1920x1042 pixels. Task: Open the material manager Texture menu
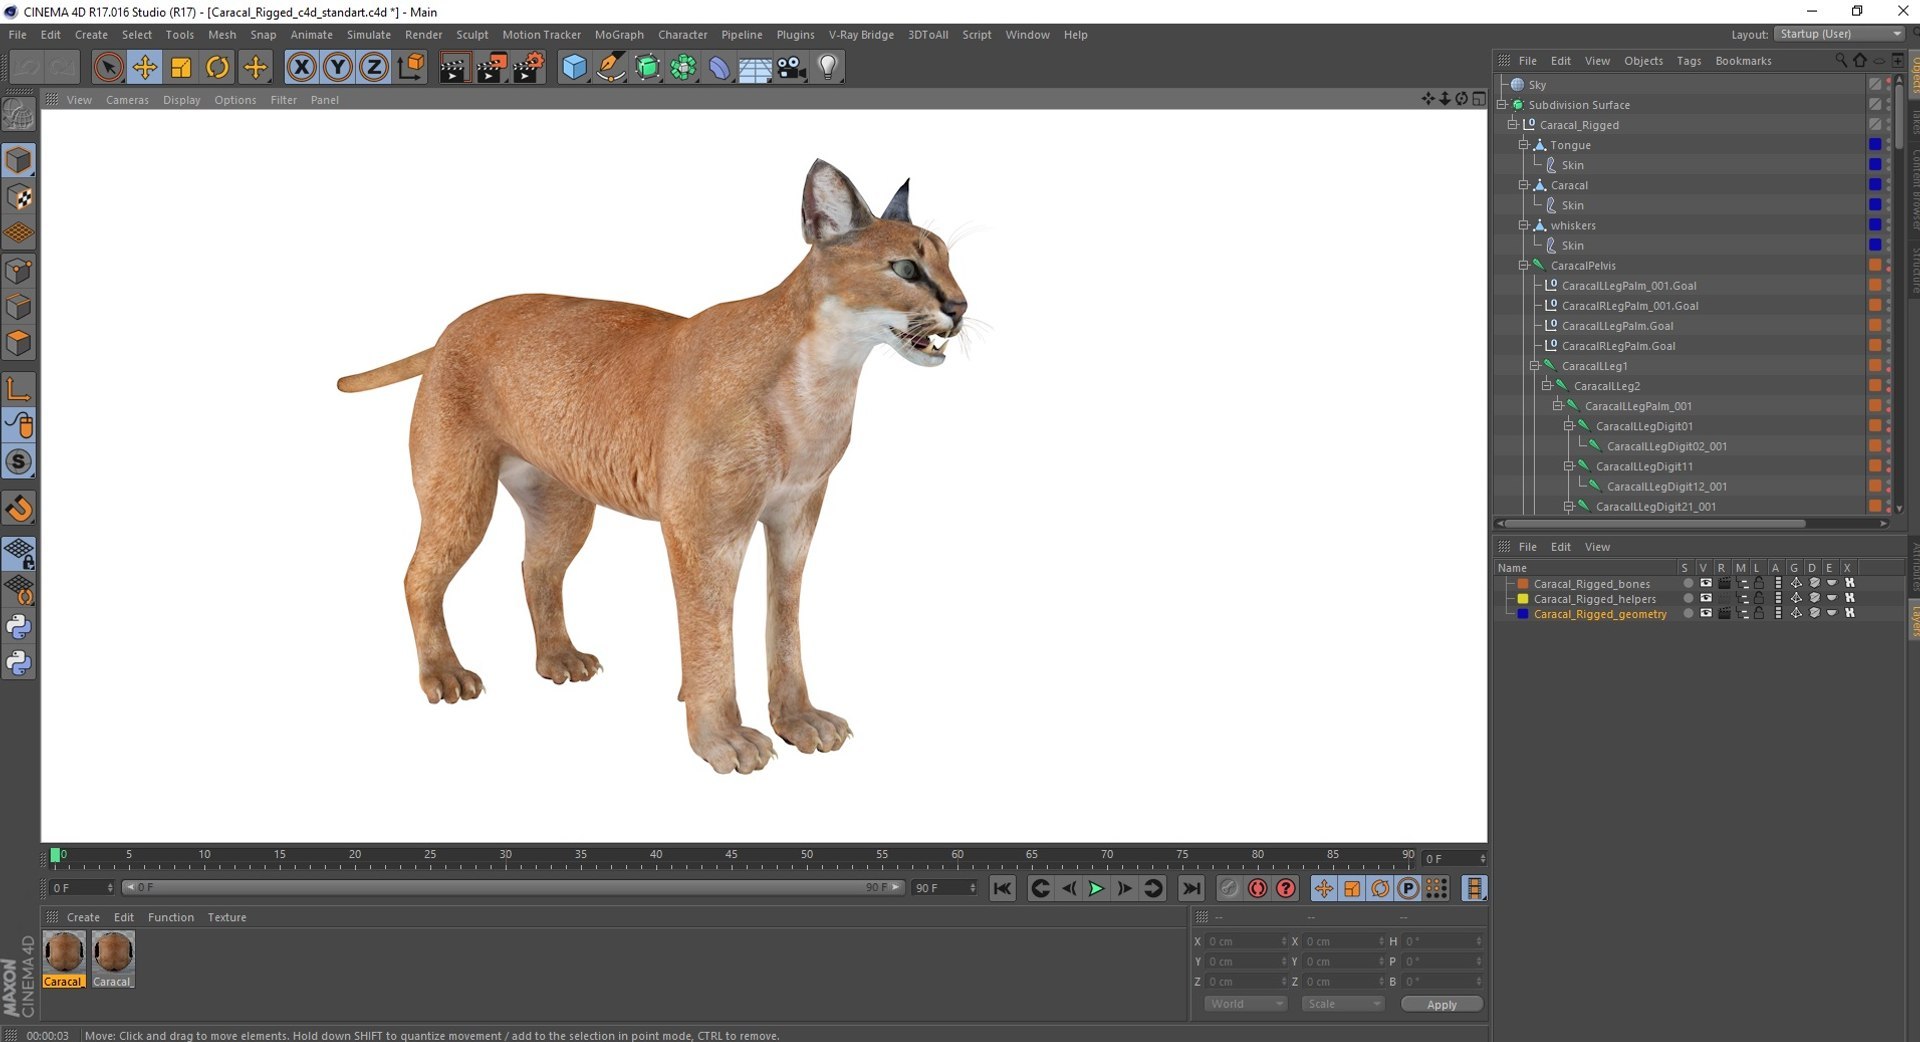(227, 917)
